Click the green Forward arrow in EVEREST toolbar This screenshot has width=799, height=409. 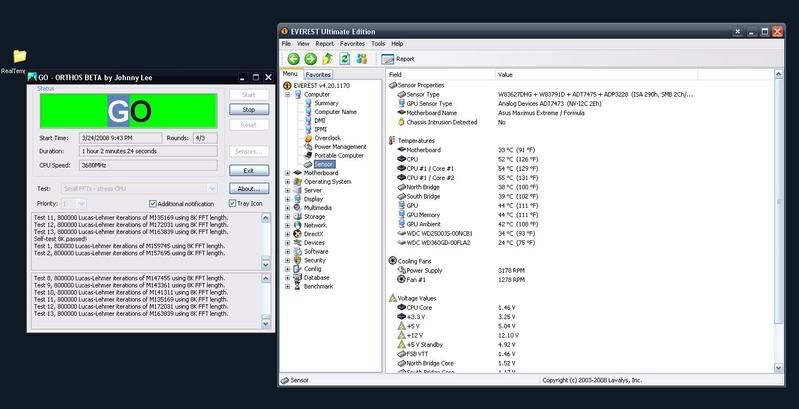click(x=310, y=58)
